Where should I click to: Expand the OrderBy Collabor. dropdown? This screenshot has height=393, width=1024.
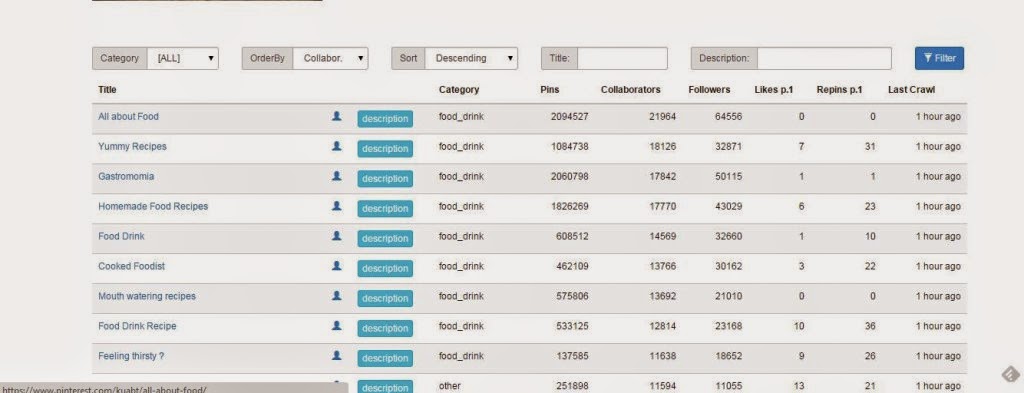click(330, 58)
